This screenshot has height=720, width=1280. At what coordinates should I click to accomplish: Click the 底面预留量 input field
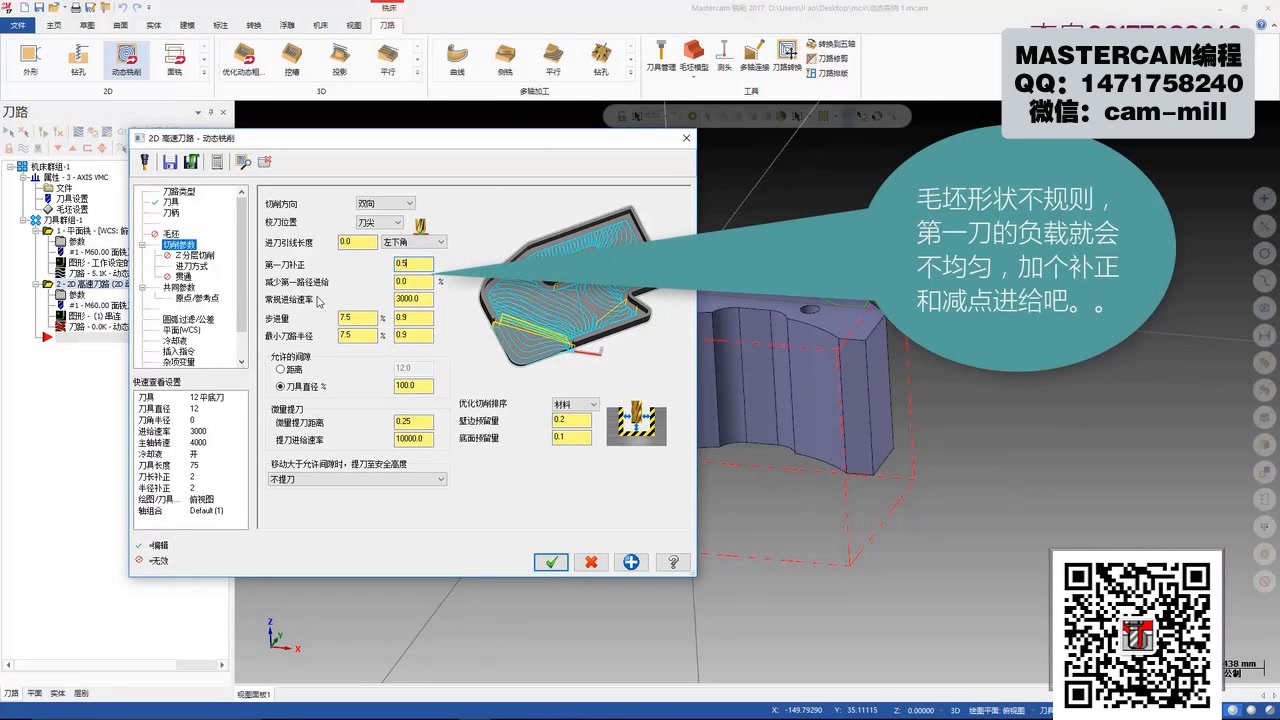(572, 437)
